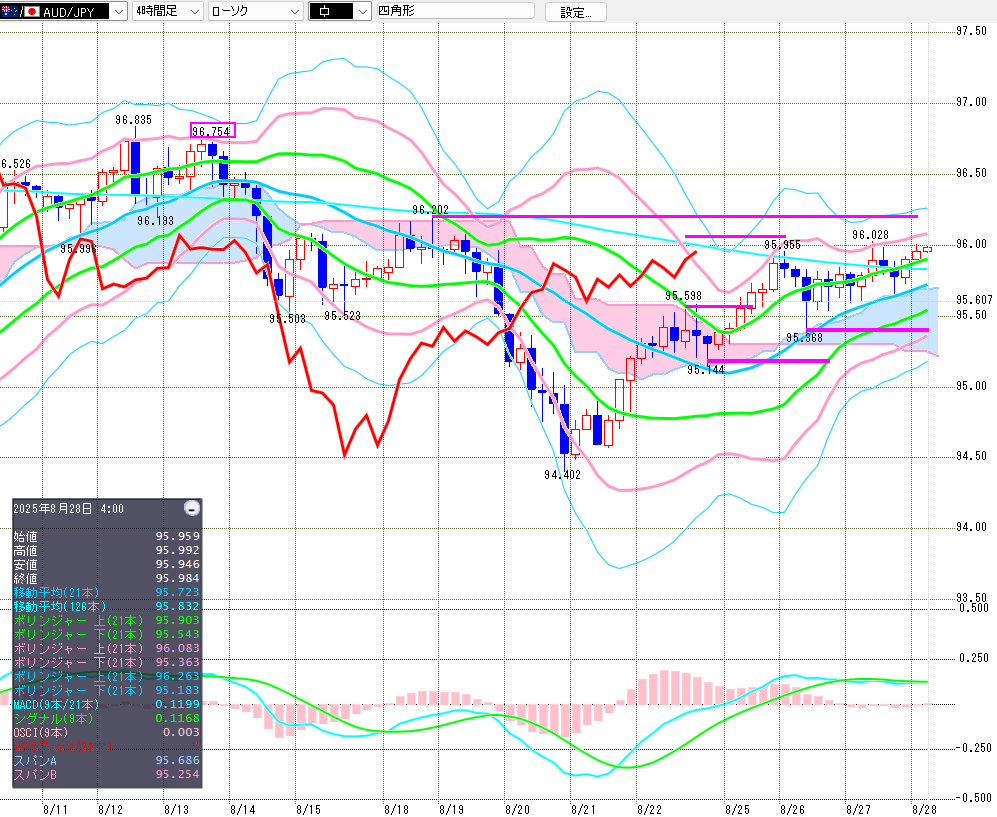Click the Bollinger upper value 95.903
Viewport: 997px width, 817px height.
[x=177, y=620]
